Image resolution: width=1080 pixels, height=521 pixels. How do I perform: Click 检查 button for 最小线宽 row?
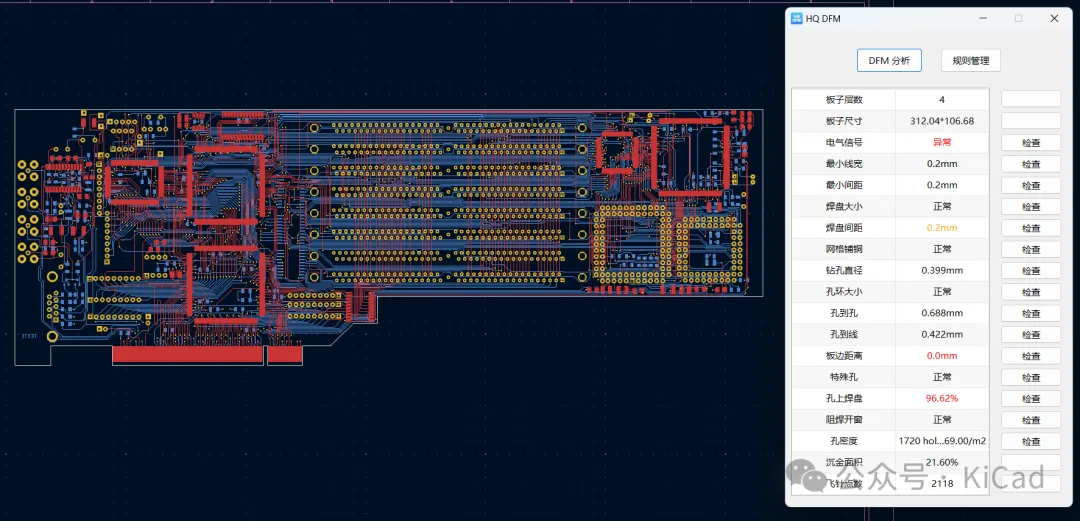point(1030,164)
